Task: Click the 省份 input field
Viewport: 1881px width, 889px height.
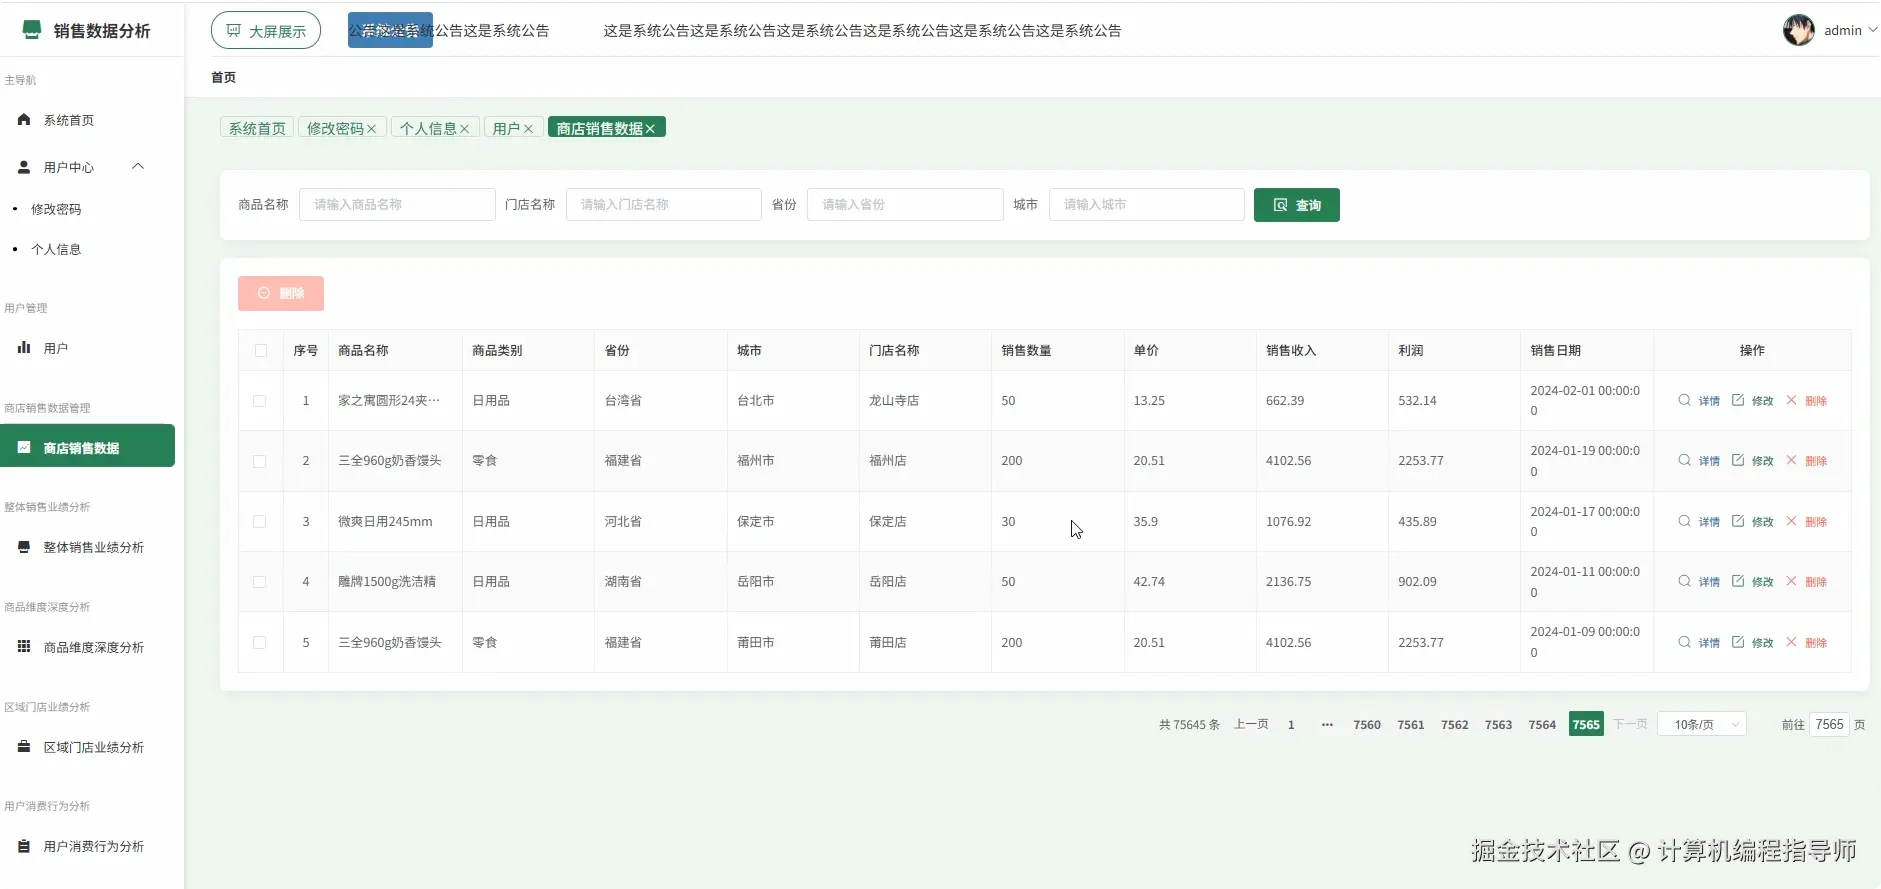Action: click(905, 204)
